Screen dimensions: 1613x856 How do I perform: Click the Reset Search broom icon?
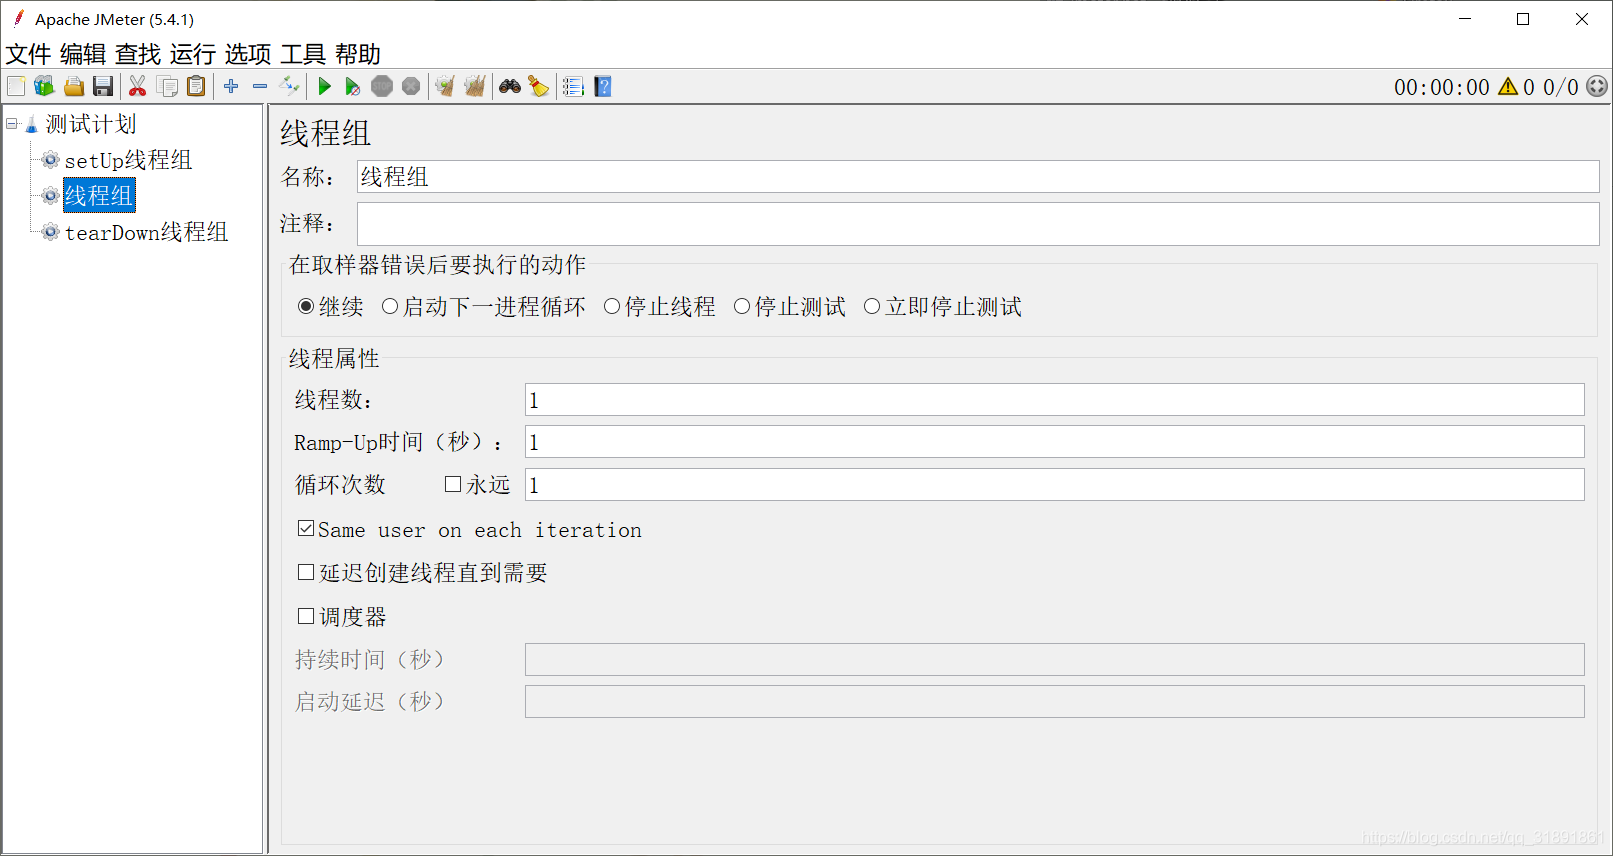pos(539,87)
